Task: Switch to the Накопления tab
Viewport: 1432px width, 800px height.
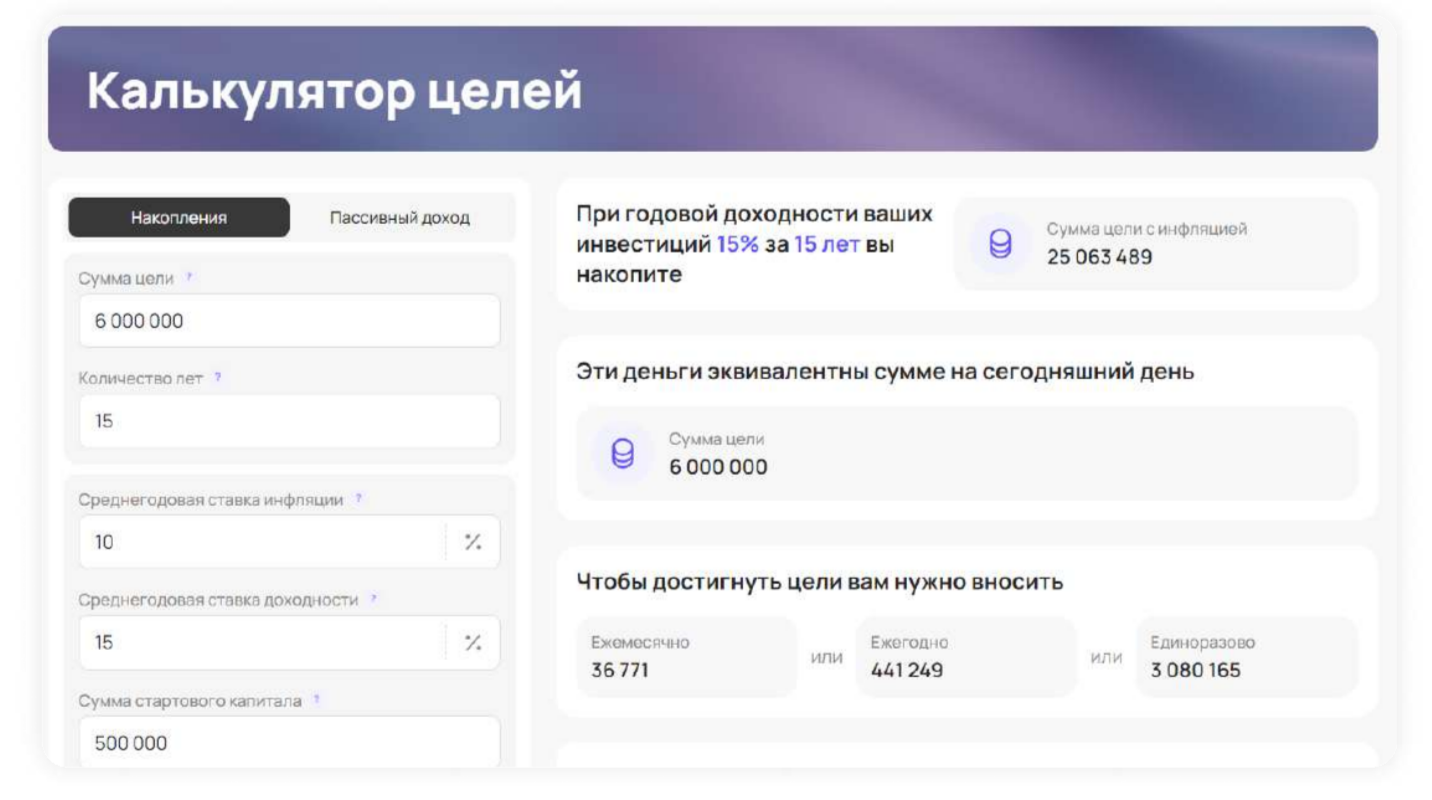Action: pyautogui.click(x=179, y=218)
